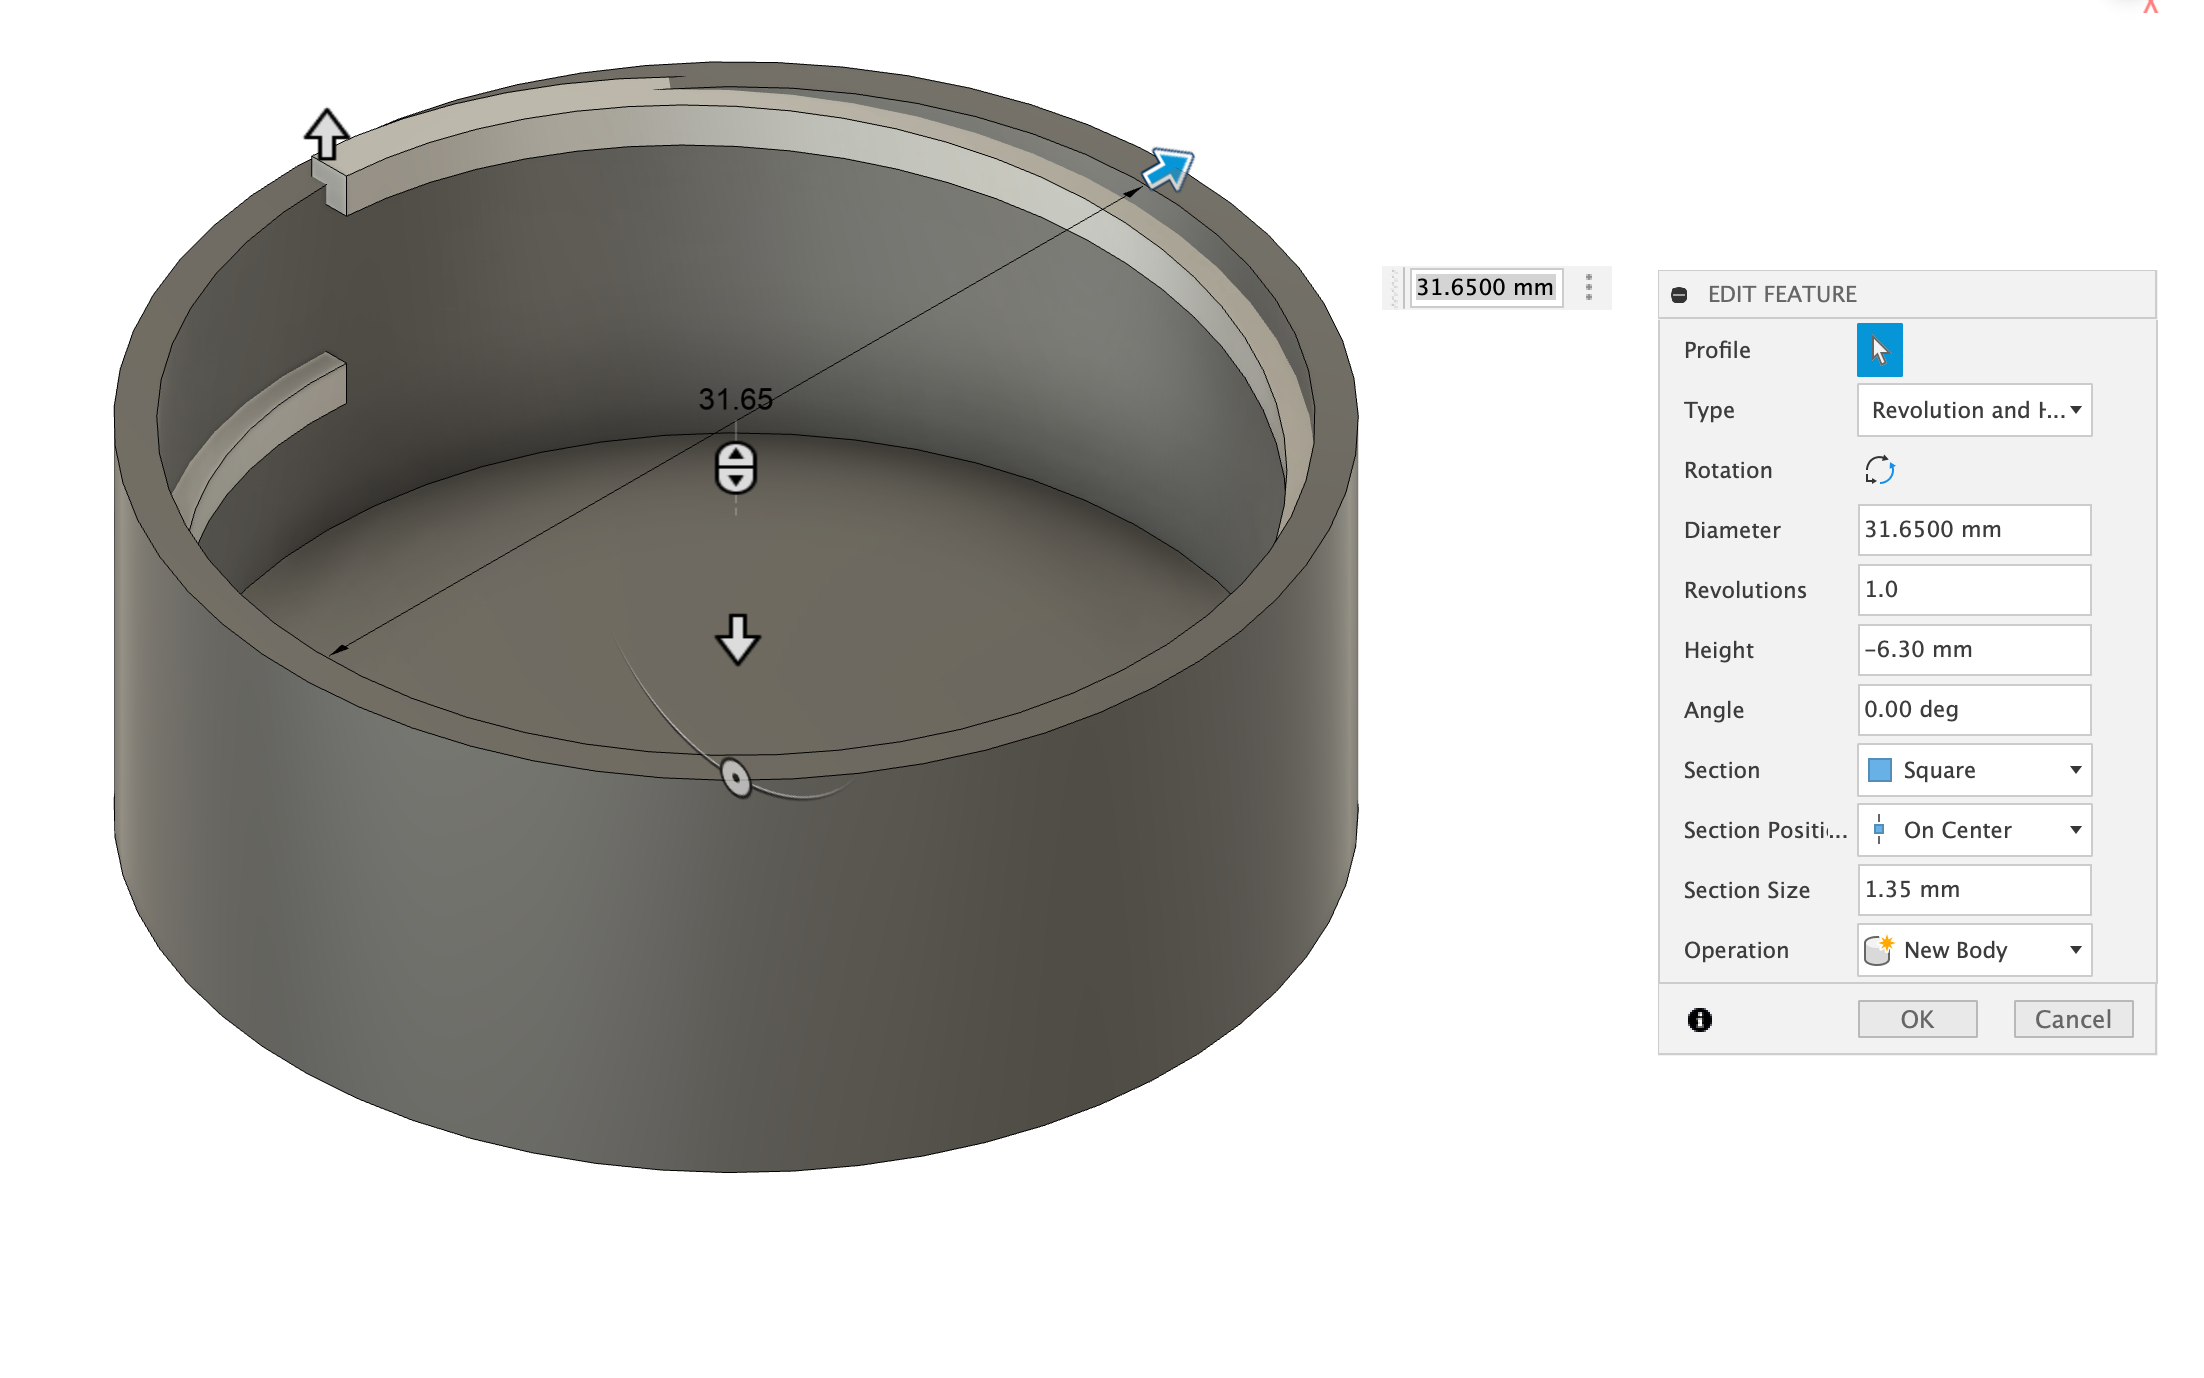Click the Diameter input field
This screenshot has width=2204, height=1378.
pyautogui.click(x=1973, y=530)
